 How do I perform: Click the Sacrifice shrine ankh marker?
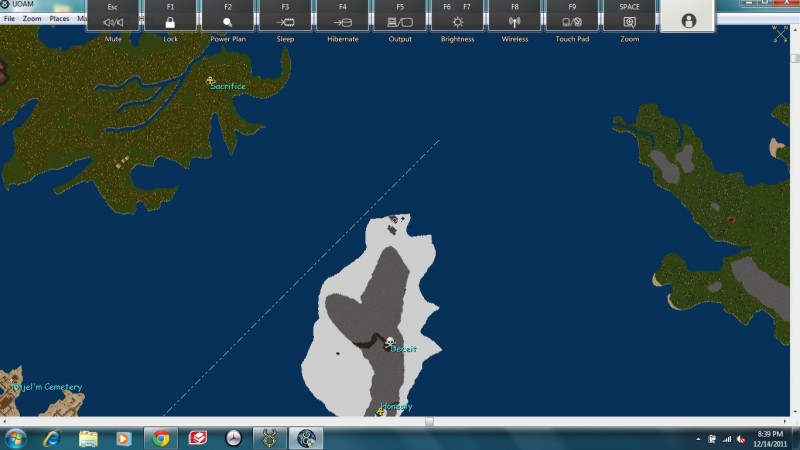point(210,80)
